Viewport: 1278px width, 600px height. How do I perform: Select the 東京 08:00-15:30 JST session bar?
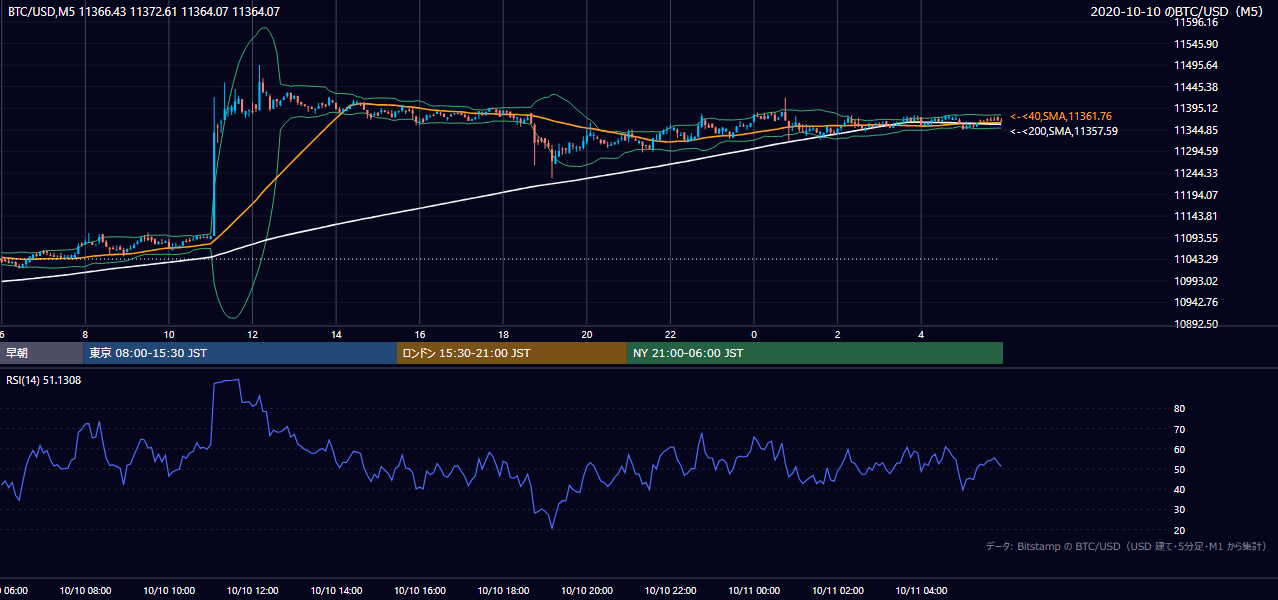[x=240, y=353]
